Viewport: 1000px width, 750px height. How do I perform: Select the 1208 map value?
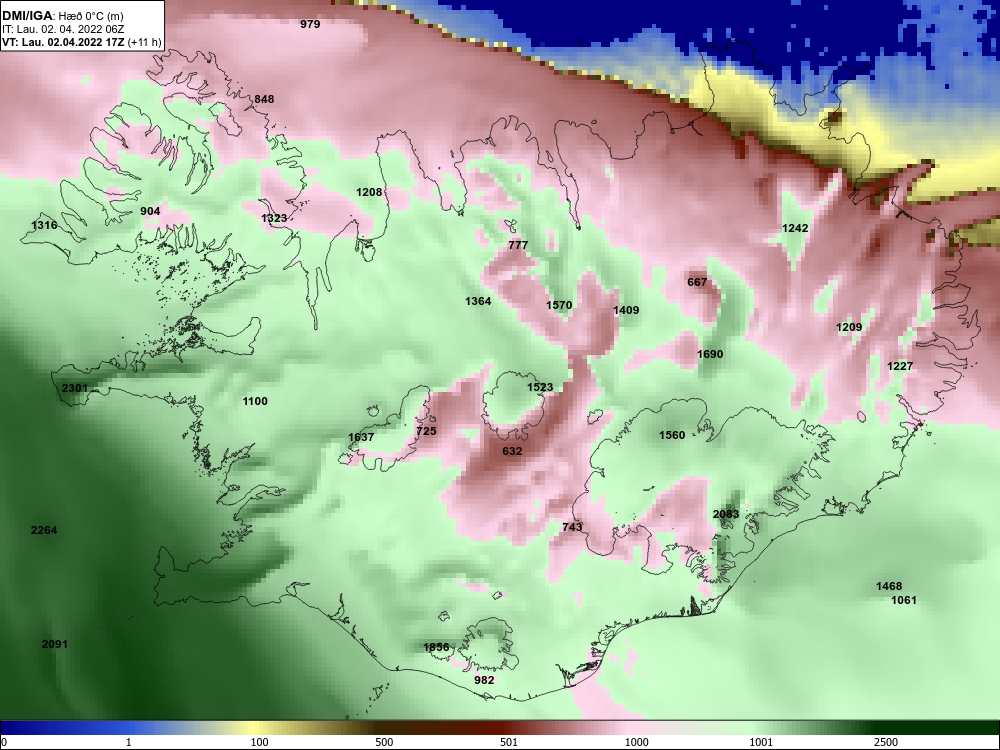click(x=369, y=192)
